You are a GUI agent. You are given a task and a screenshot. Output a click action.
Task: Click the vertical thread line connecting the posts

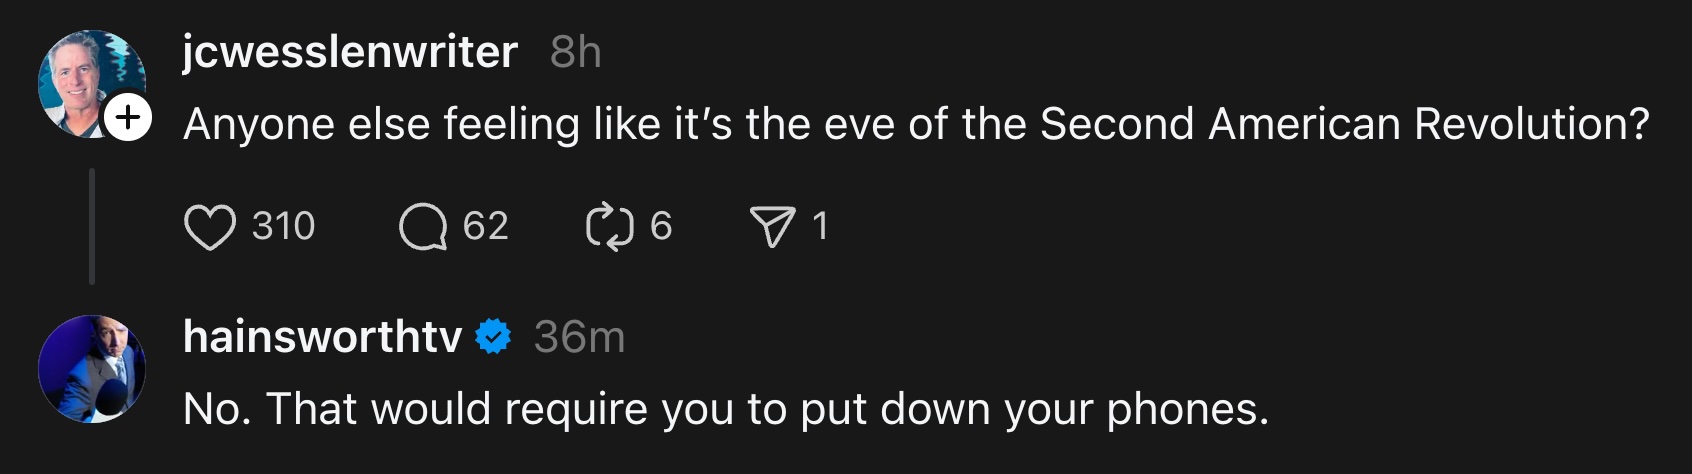(92, 227)
